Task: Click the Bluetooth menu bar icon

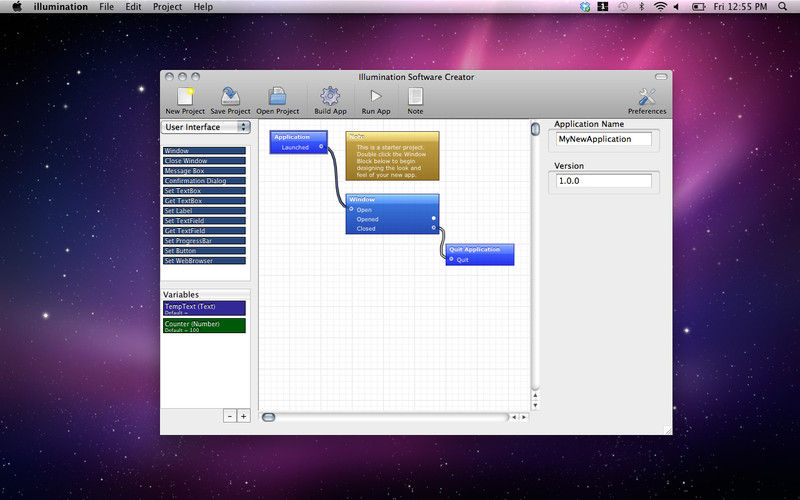Action: 642,7
